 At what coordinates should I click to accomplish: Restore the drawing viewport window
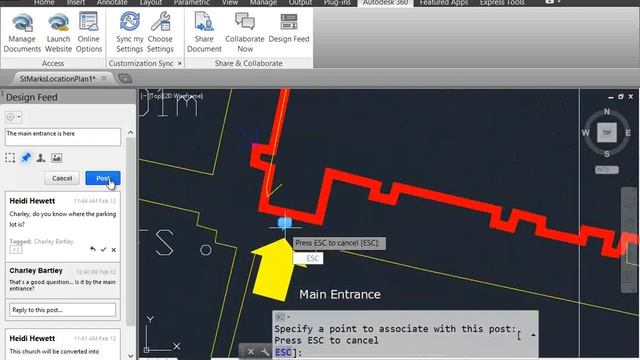(x=620, y=97)
